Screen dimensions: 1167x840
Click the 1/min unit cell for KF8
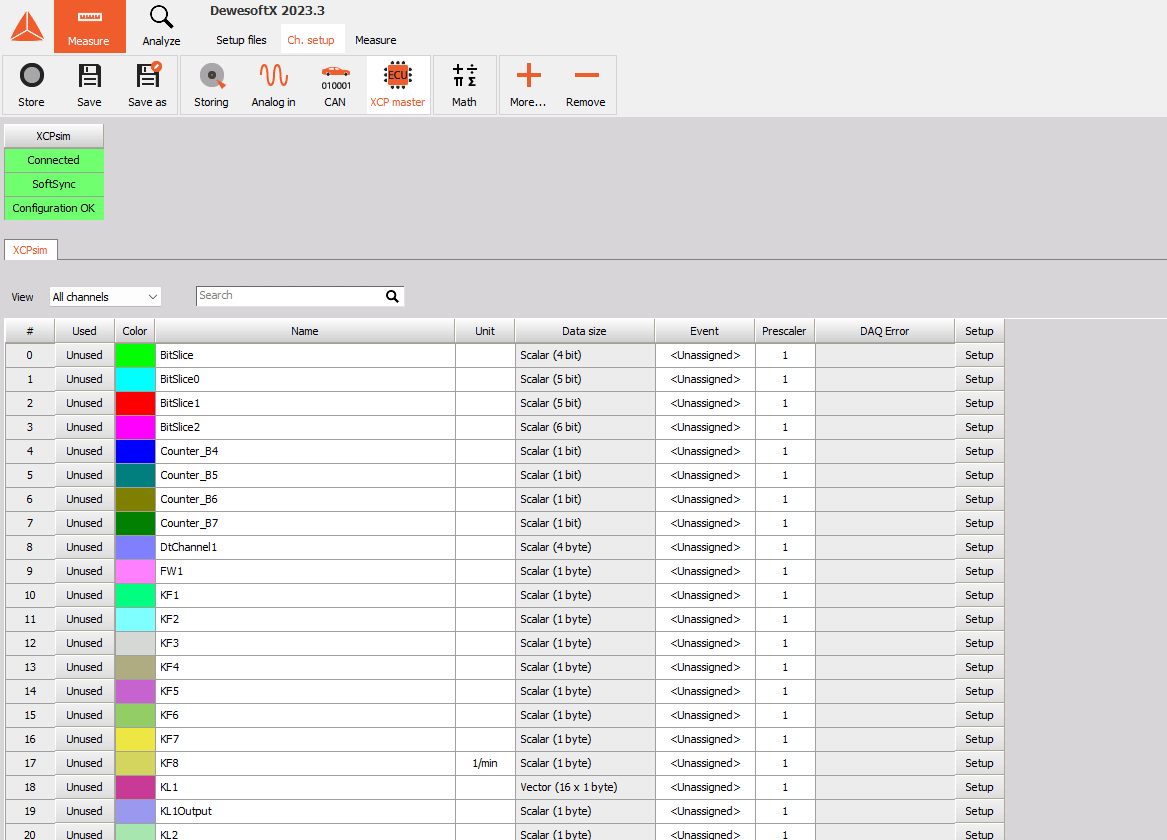tap(485, 763)
